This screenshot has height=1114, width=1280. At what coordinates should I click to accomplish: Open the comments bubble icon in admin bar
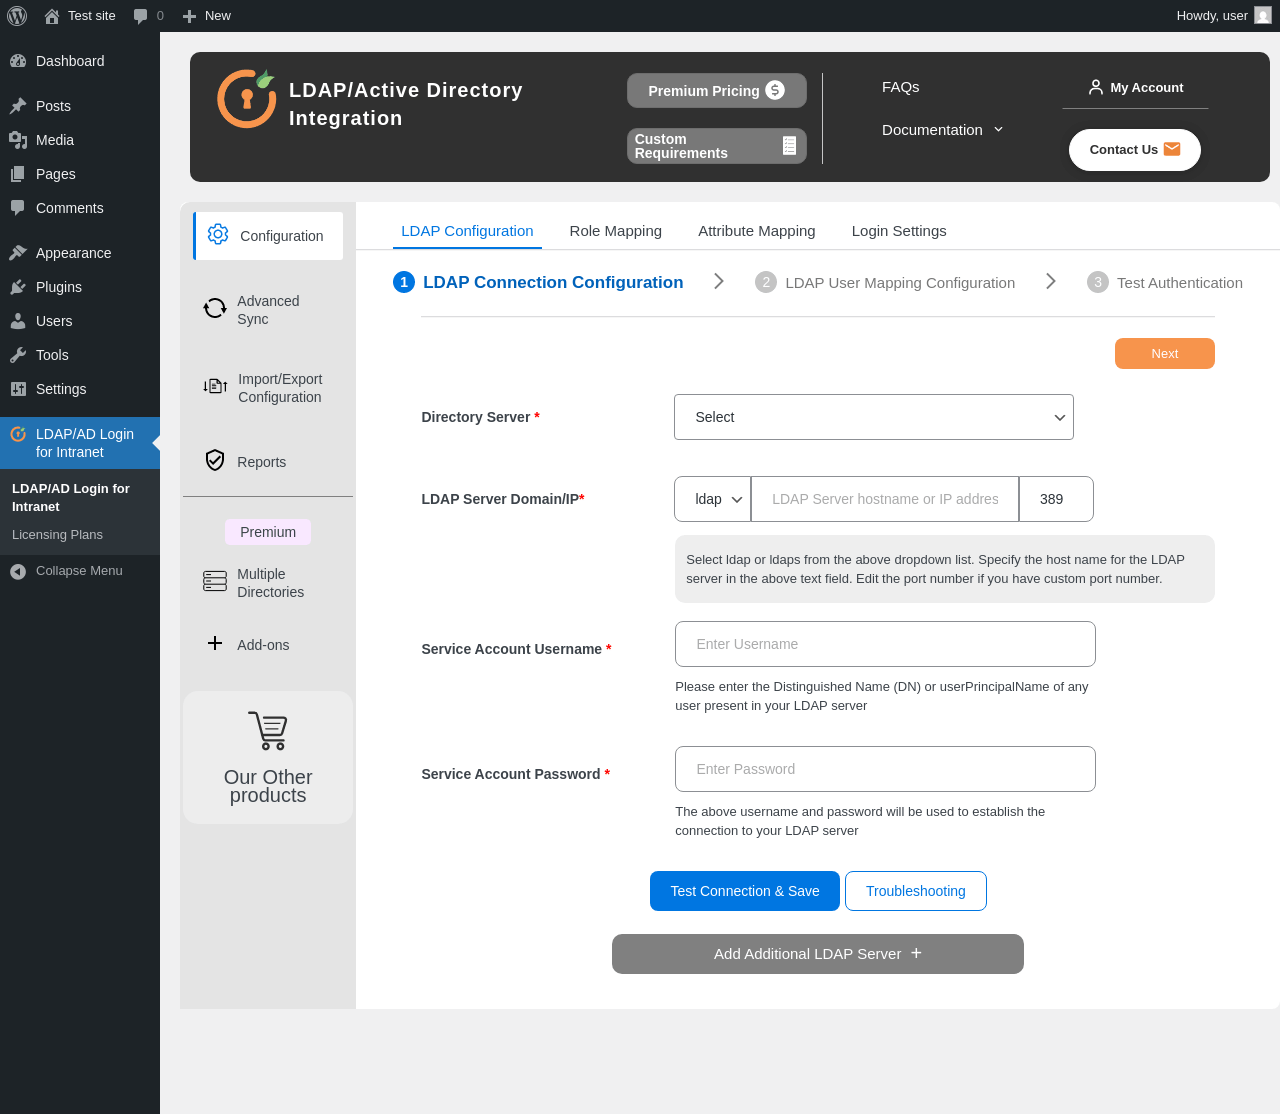pos(140,16)
